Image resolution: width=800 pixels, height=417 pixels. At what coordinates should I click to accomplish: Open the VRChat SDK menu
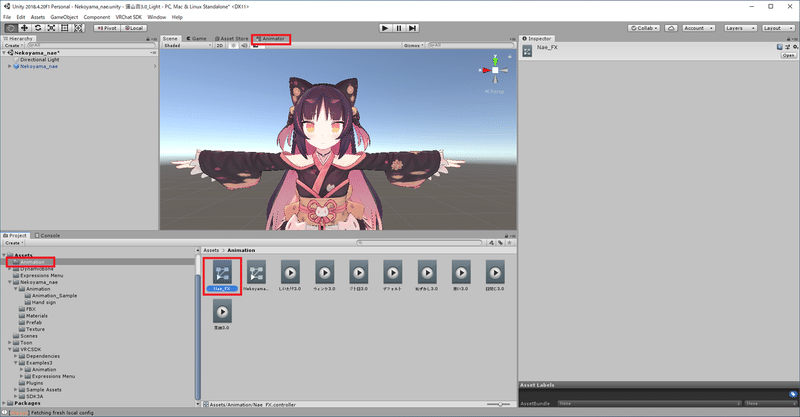129,17
